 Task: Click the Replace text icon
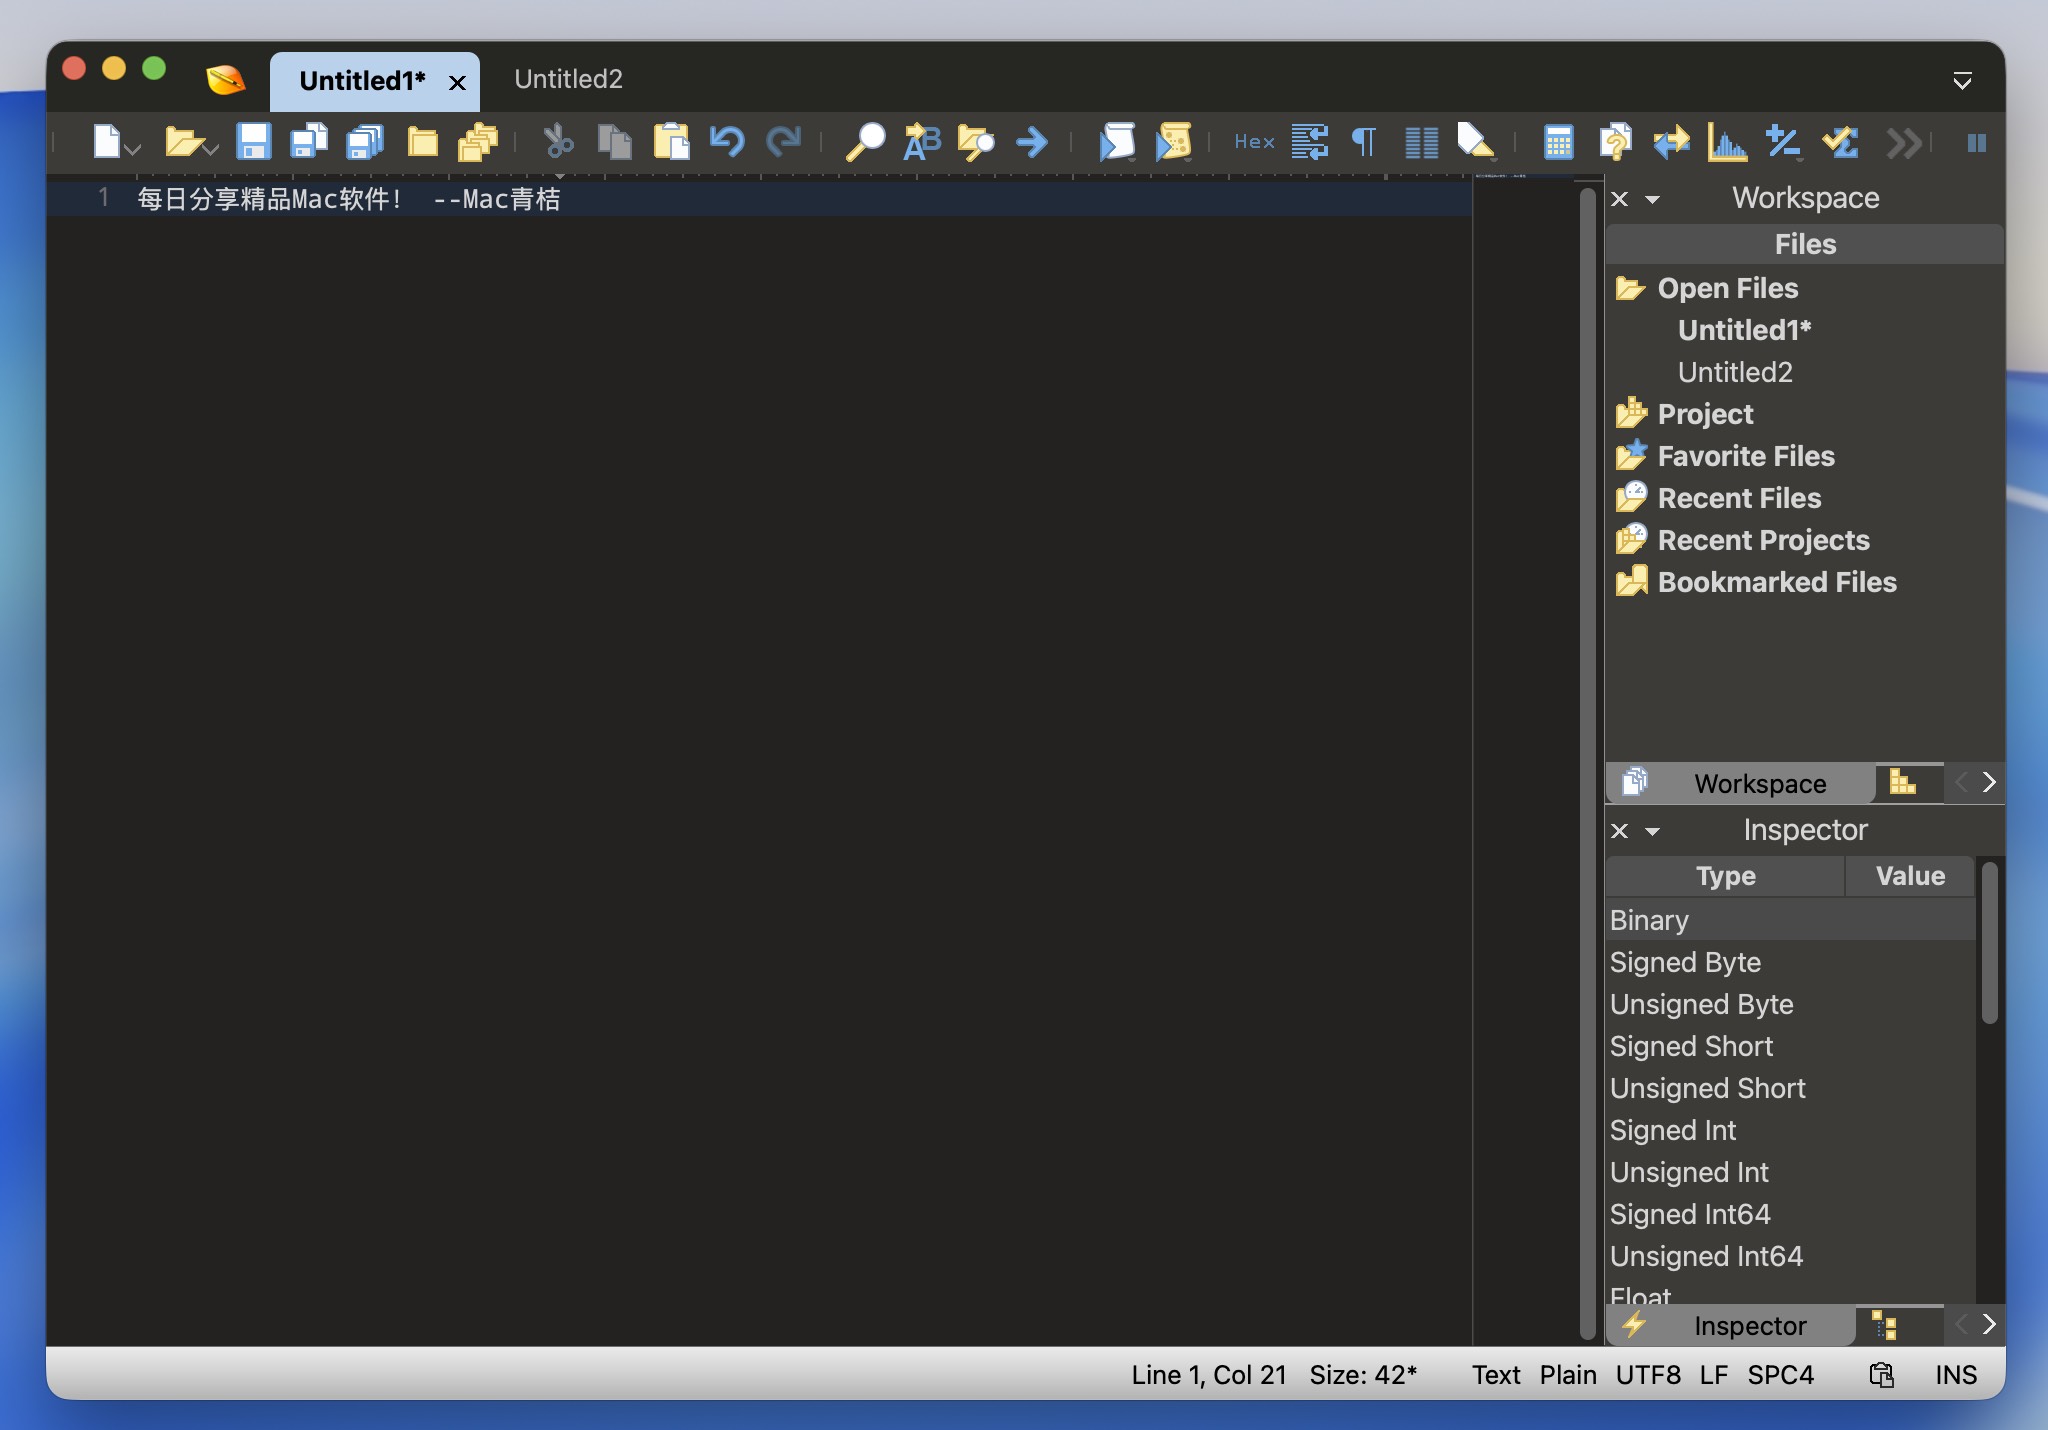click(921, 142)
